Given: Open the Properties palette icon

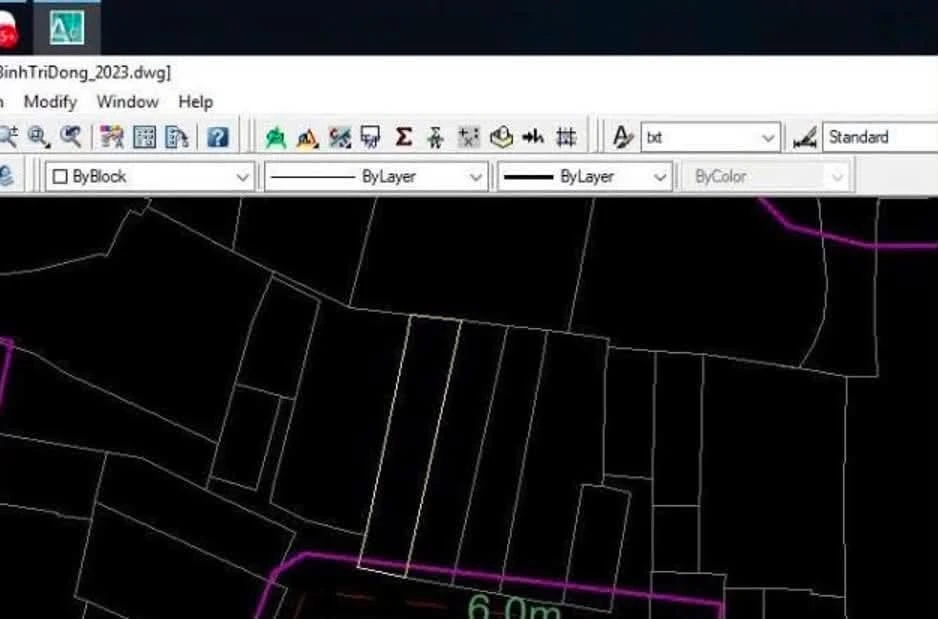Looking at the screenshot, I should click(112, 137).
